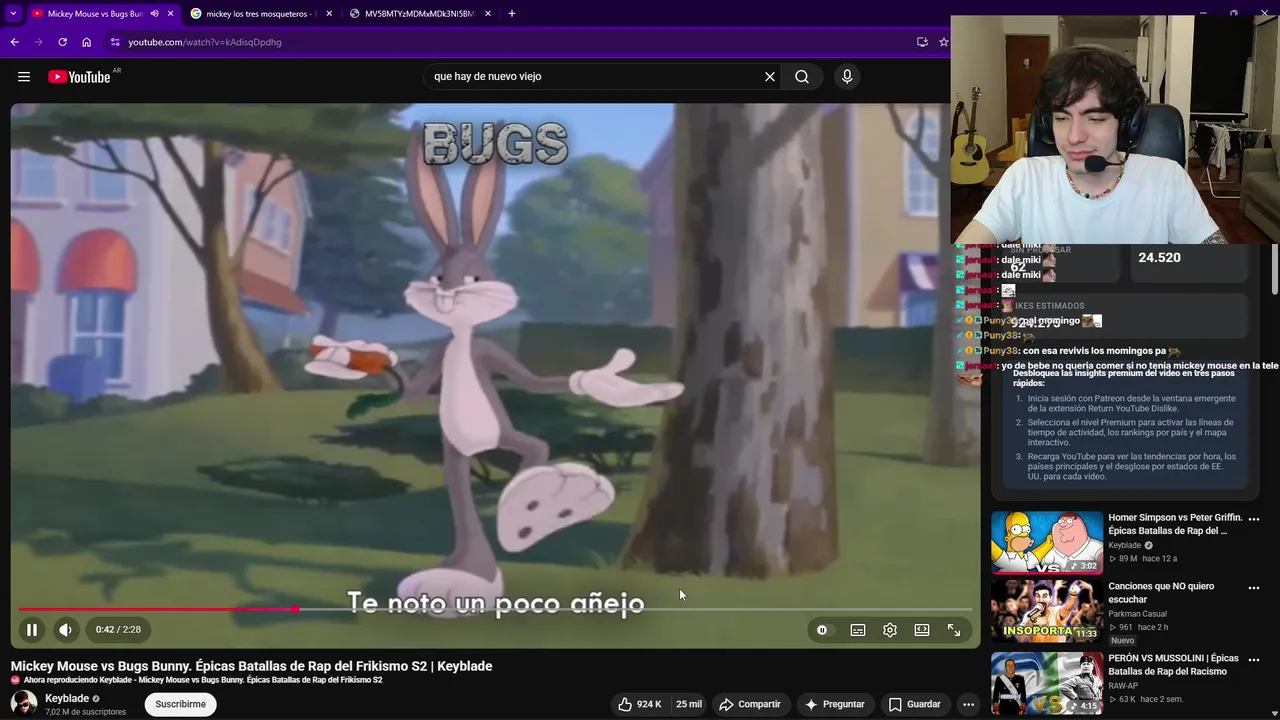
Task: Click the dislike count 25 mil
Action: (x=689, y=704)
